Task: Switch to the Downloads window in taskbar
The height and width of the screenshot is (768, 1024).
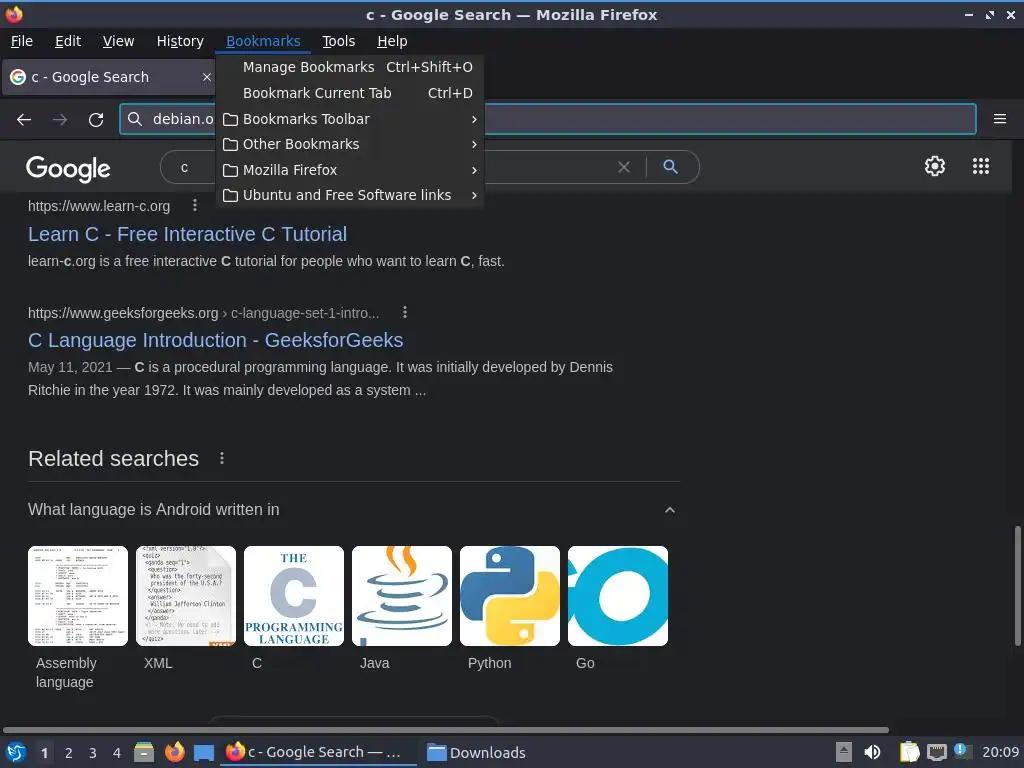Action: coord(476,753)
